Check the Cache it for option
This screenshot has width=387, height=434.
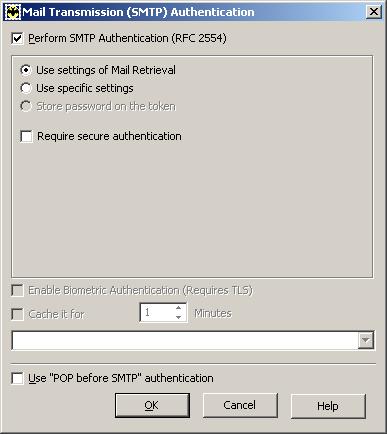[x=17, y=314]
